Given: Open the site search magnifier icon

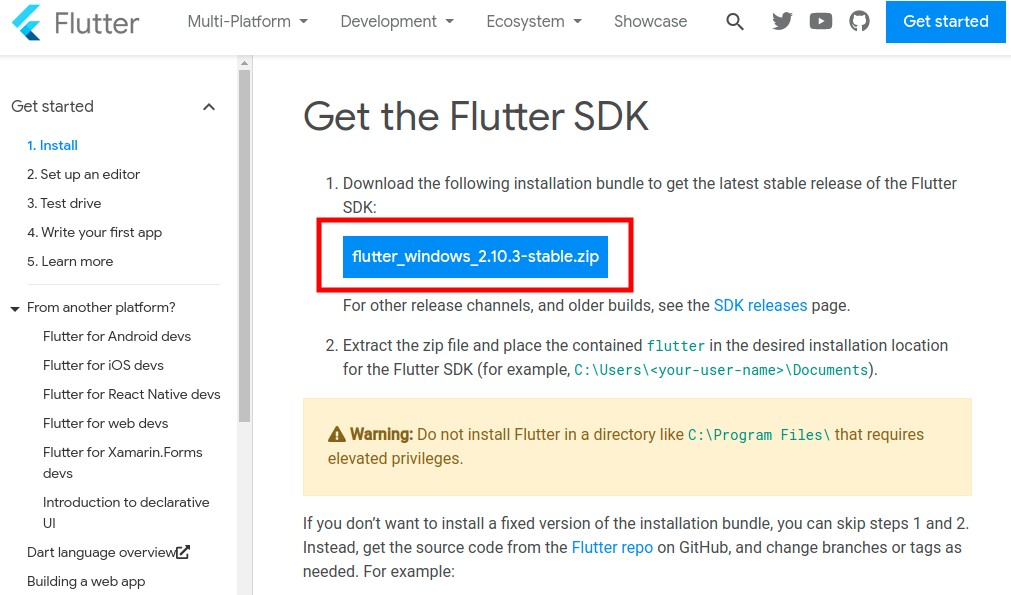Looking at the screenshot, I should 734,21.
